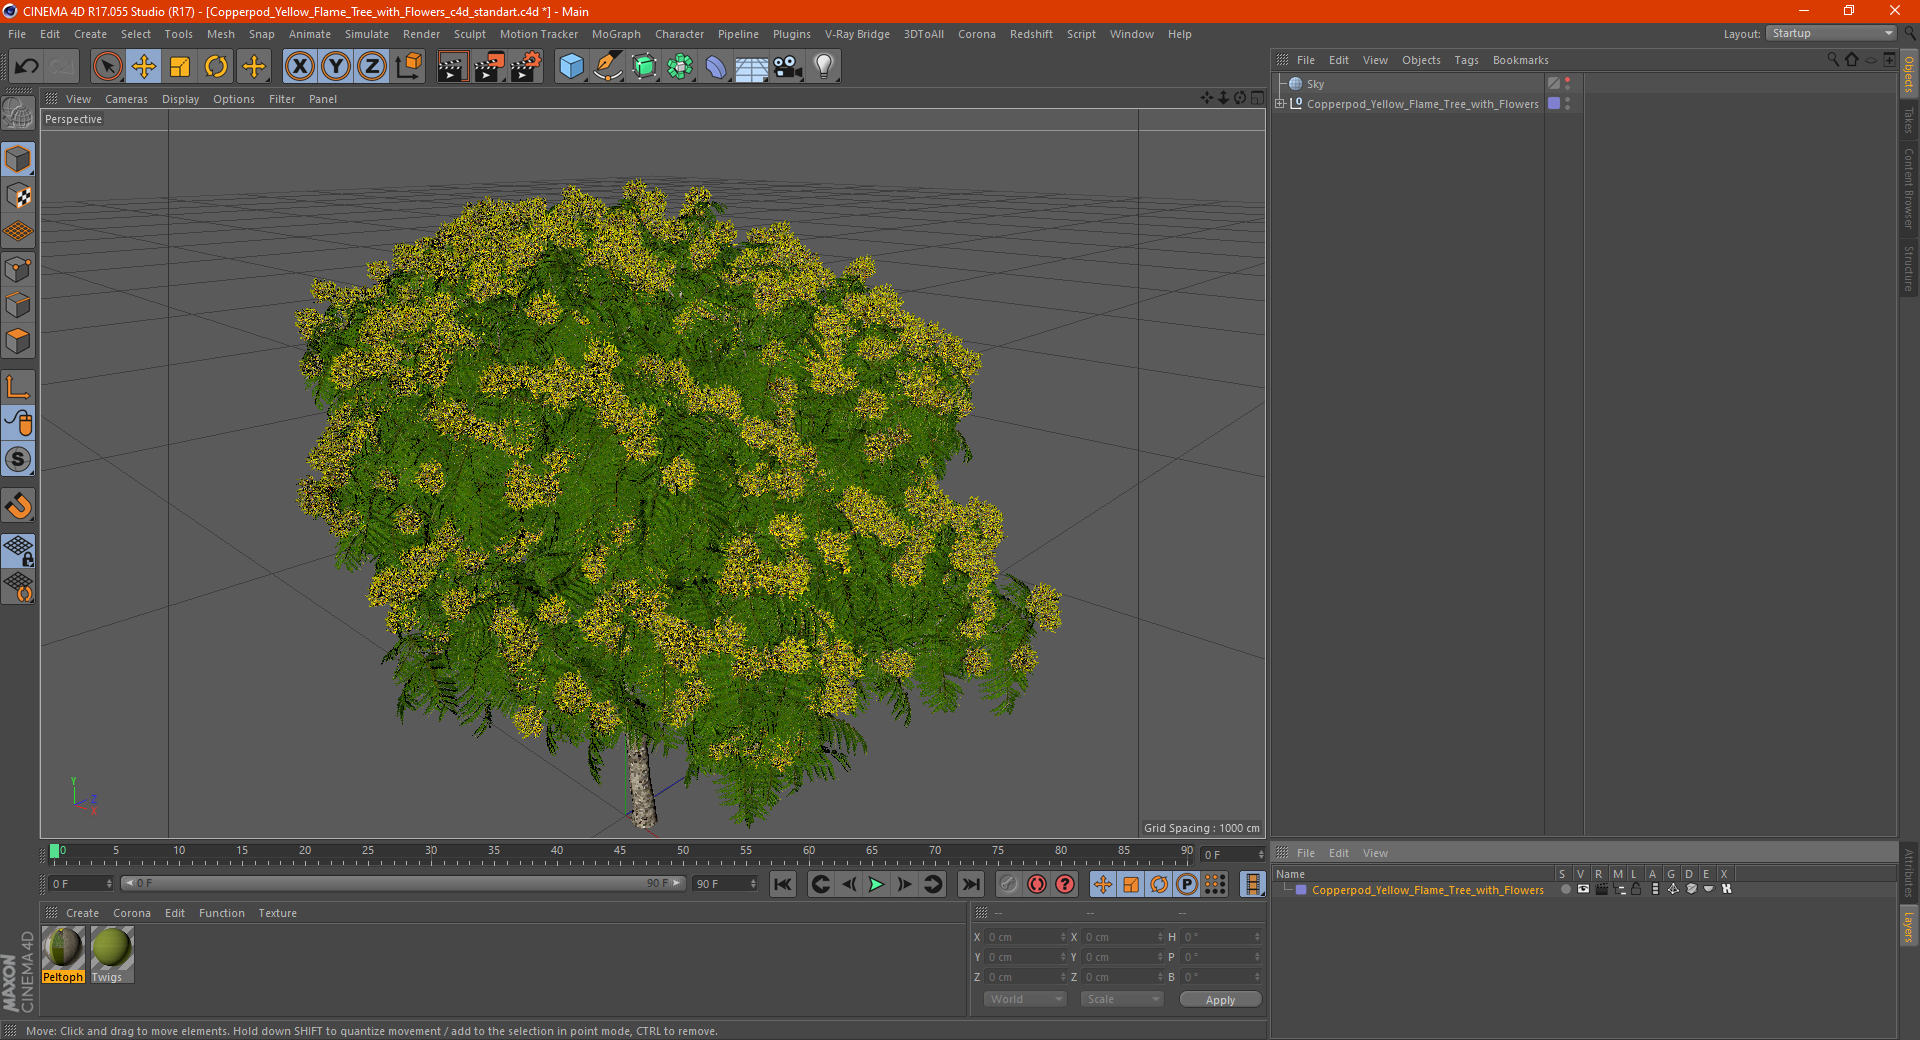Open the Content Browser side tab

pos(1909,188)
